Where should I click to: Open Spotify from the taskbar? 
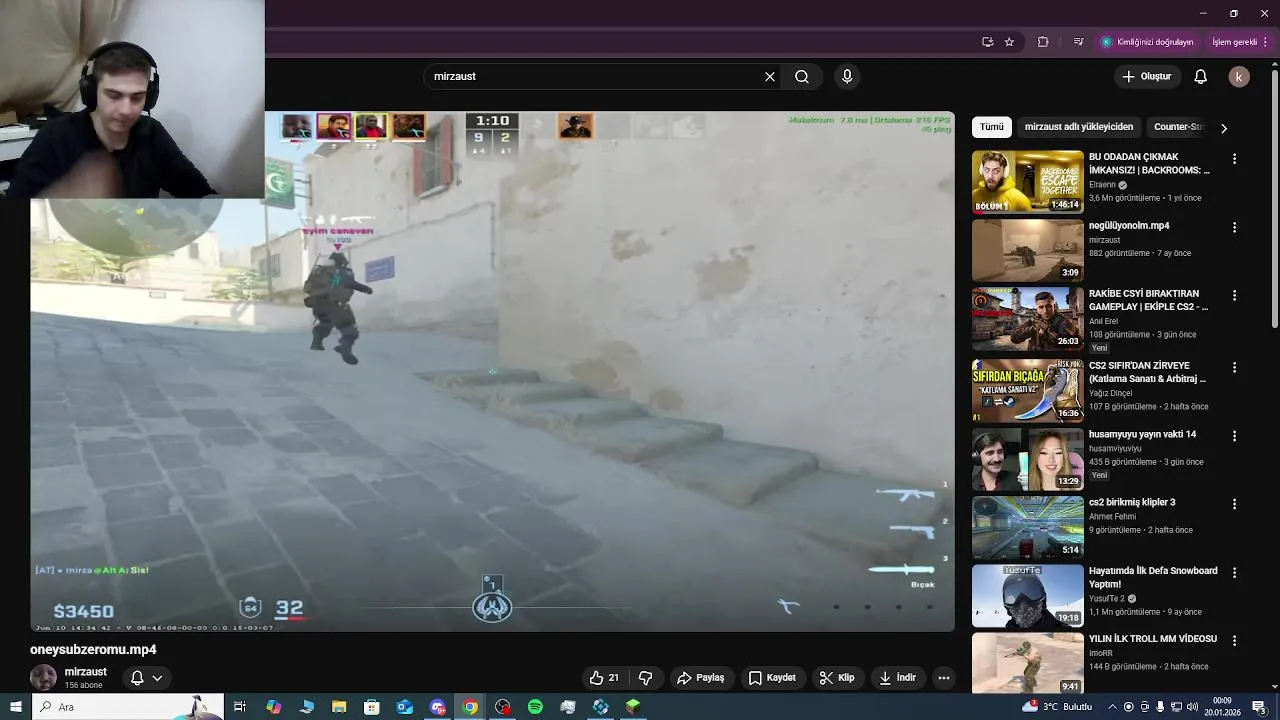(536, 707)
